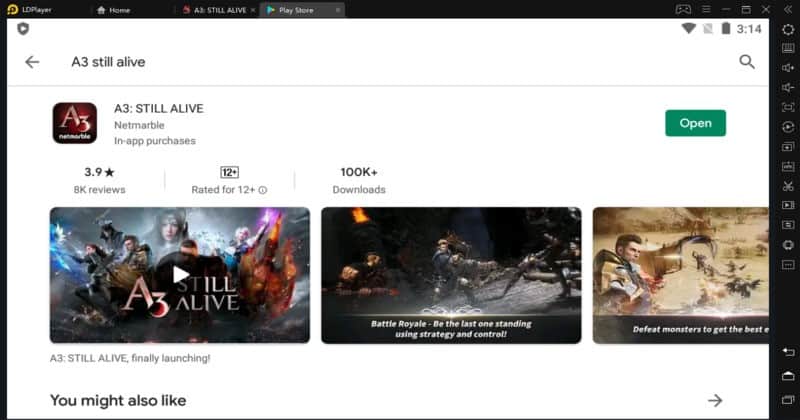Switch to the A3: STILL ALIVE tab

[215, 10]
